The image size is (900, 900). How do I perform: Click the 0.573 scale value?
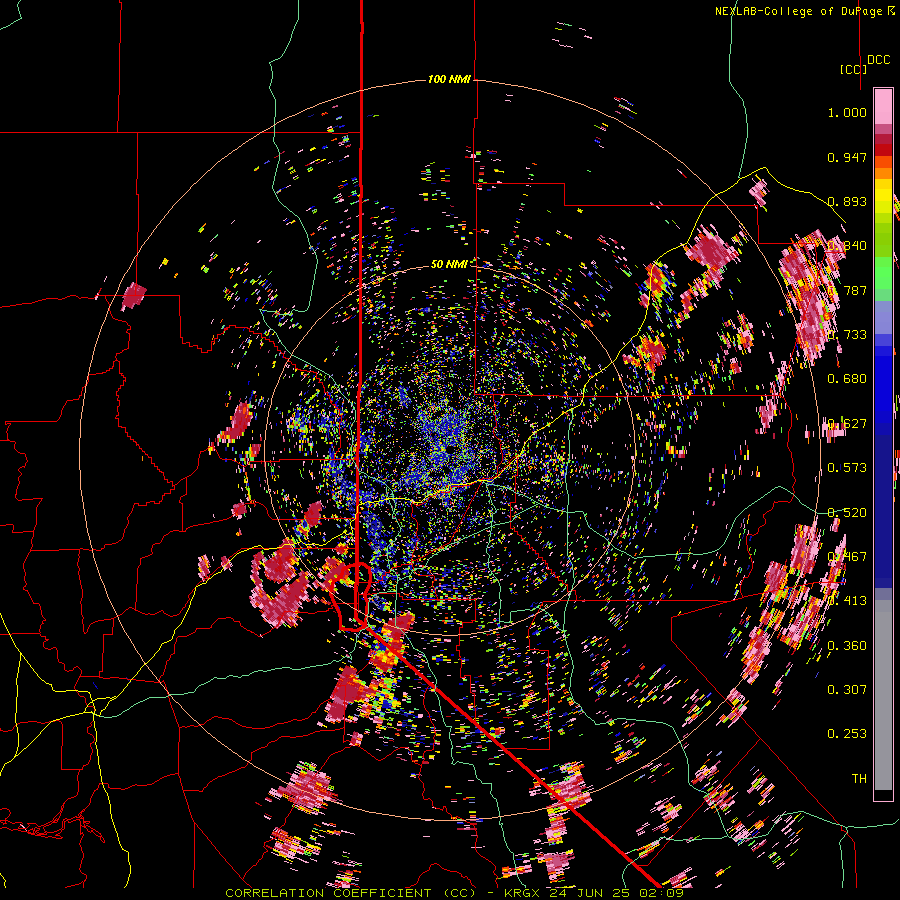[847, 468]
